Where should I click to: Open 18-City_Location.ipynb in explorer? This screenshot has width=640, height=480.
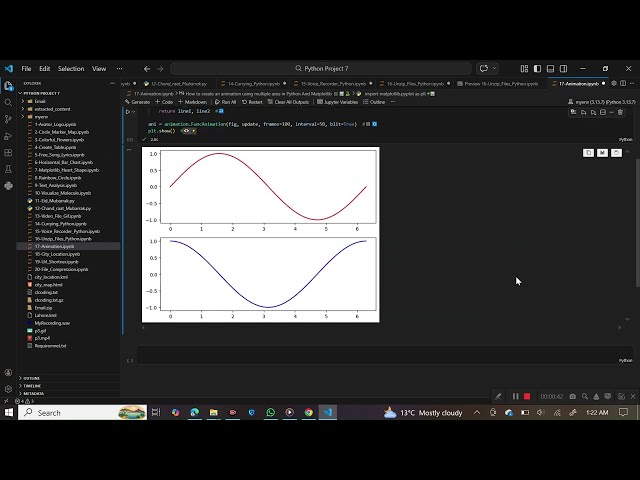click(57, 254)
